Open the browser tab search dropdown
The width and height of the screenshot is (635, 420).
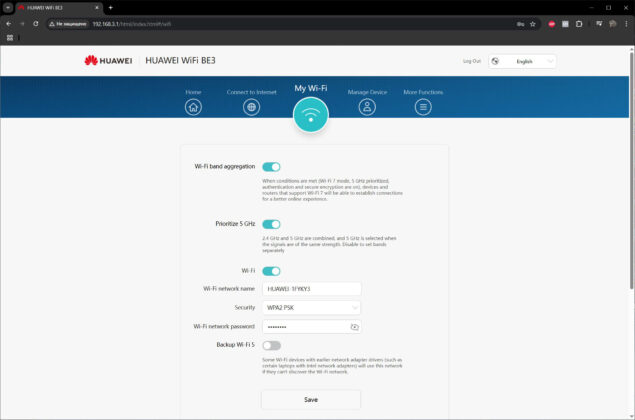tap(8, 7)
